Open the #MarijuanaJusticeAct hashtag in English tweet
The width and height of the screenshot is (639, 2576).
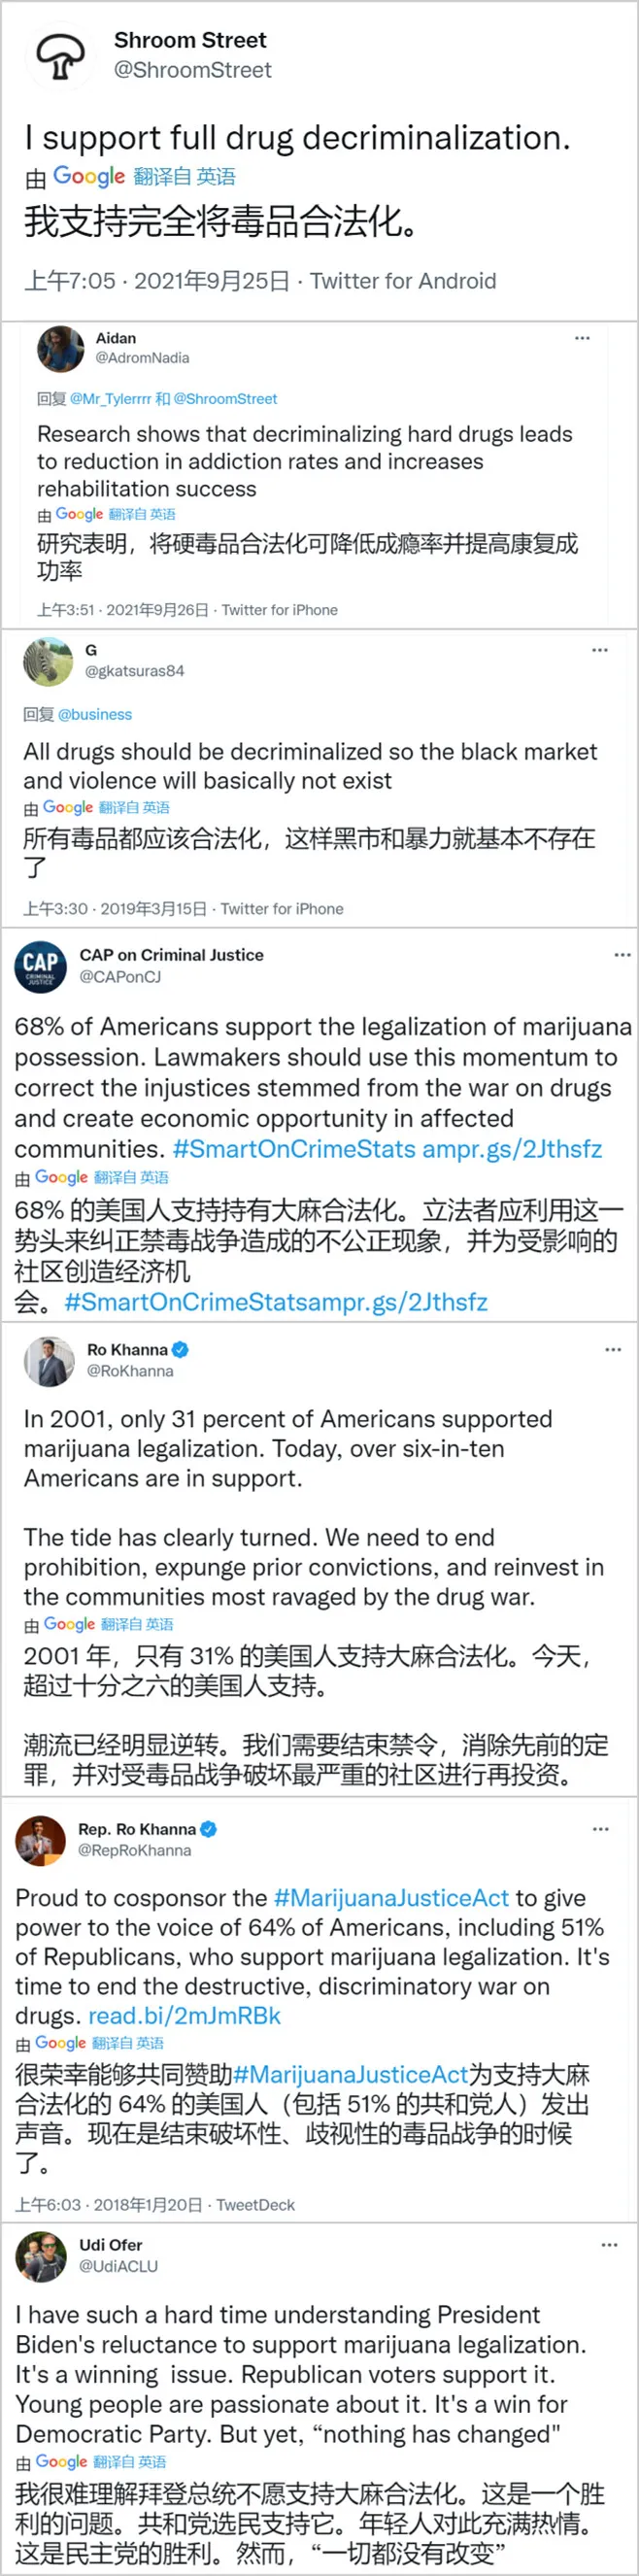391,1898
